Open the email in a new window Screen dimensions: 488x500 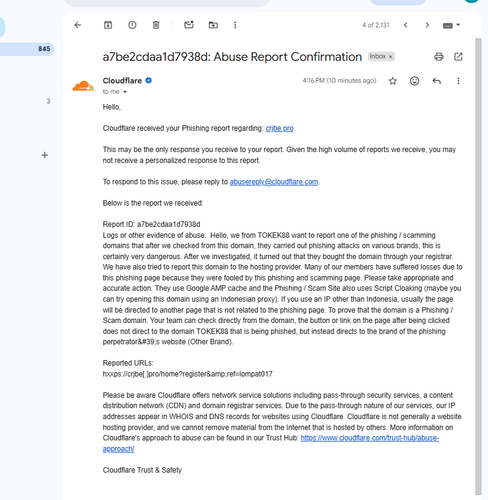click(458, 57)
